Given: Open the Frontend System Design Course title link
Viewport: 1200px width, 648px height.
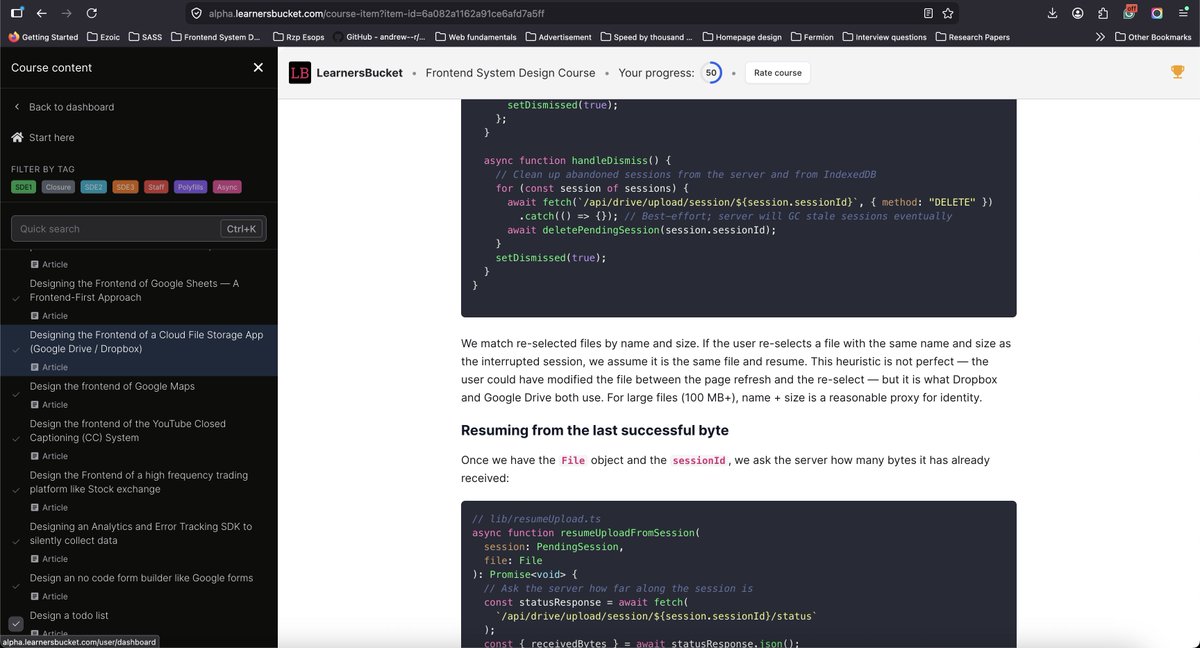Looking at the screenshot, I should 510,73.
